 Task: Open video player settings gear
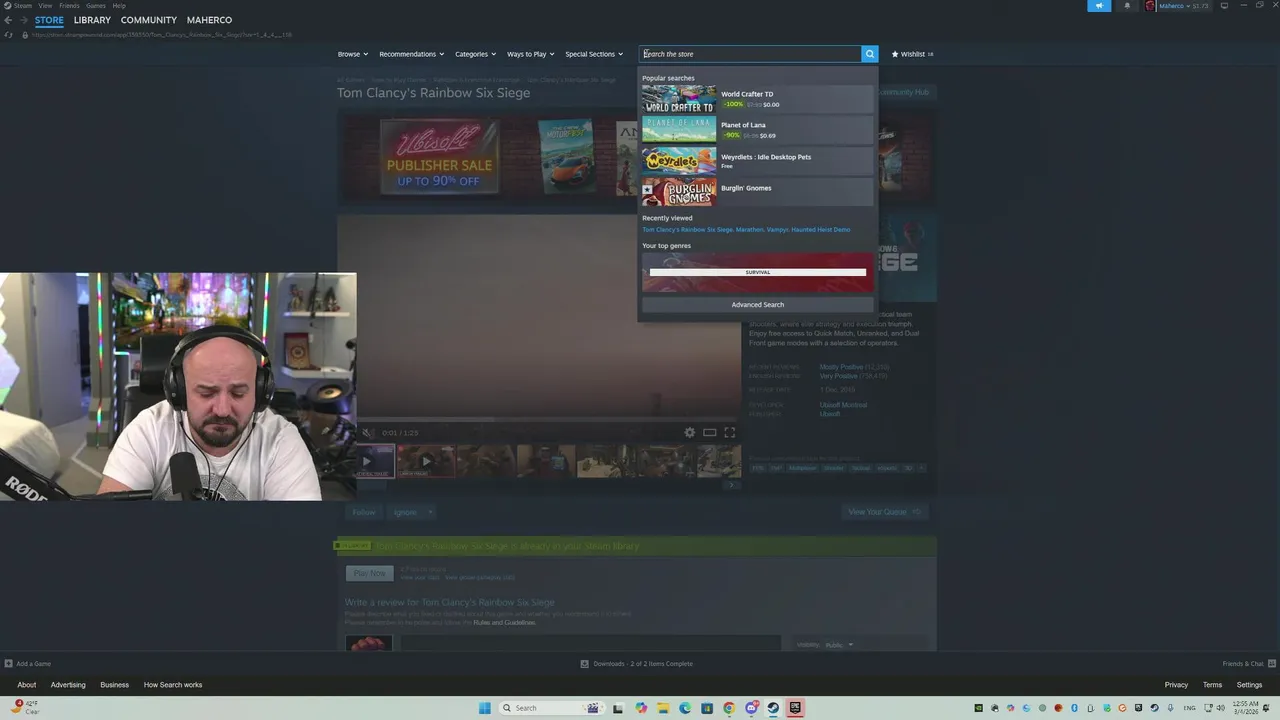(x=689, y=432)
